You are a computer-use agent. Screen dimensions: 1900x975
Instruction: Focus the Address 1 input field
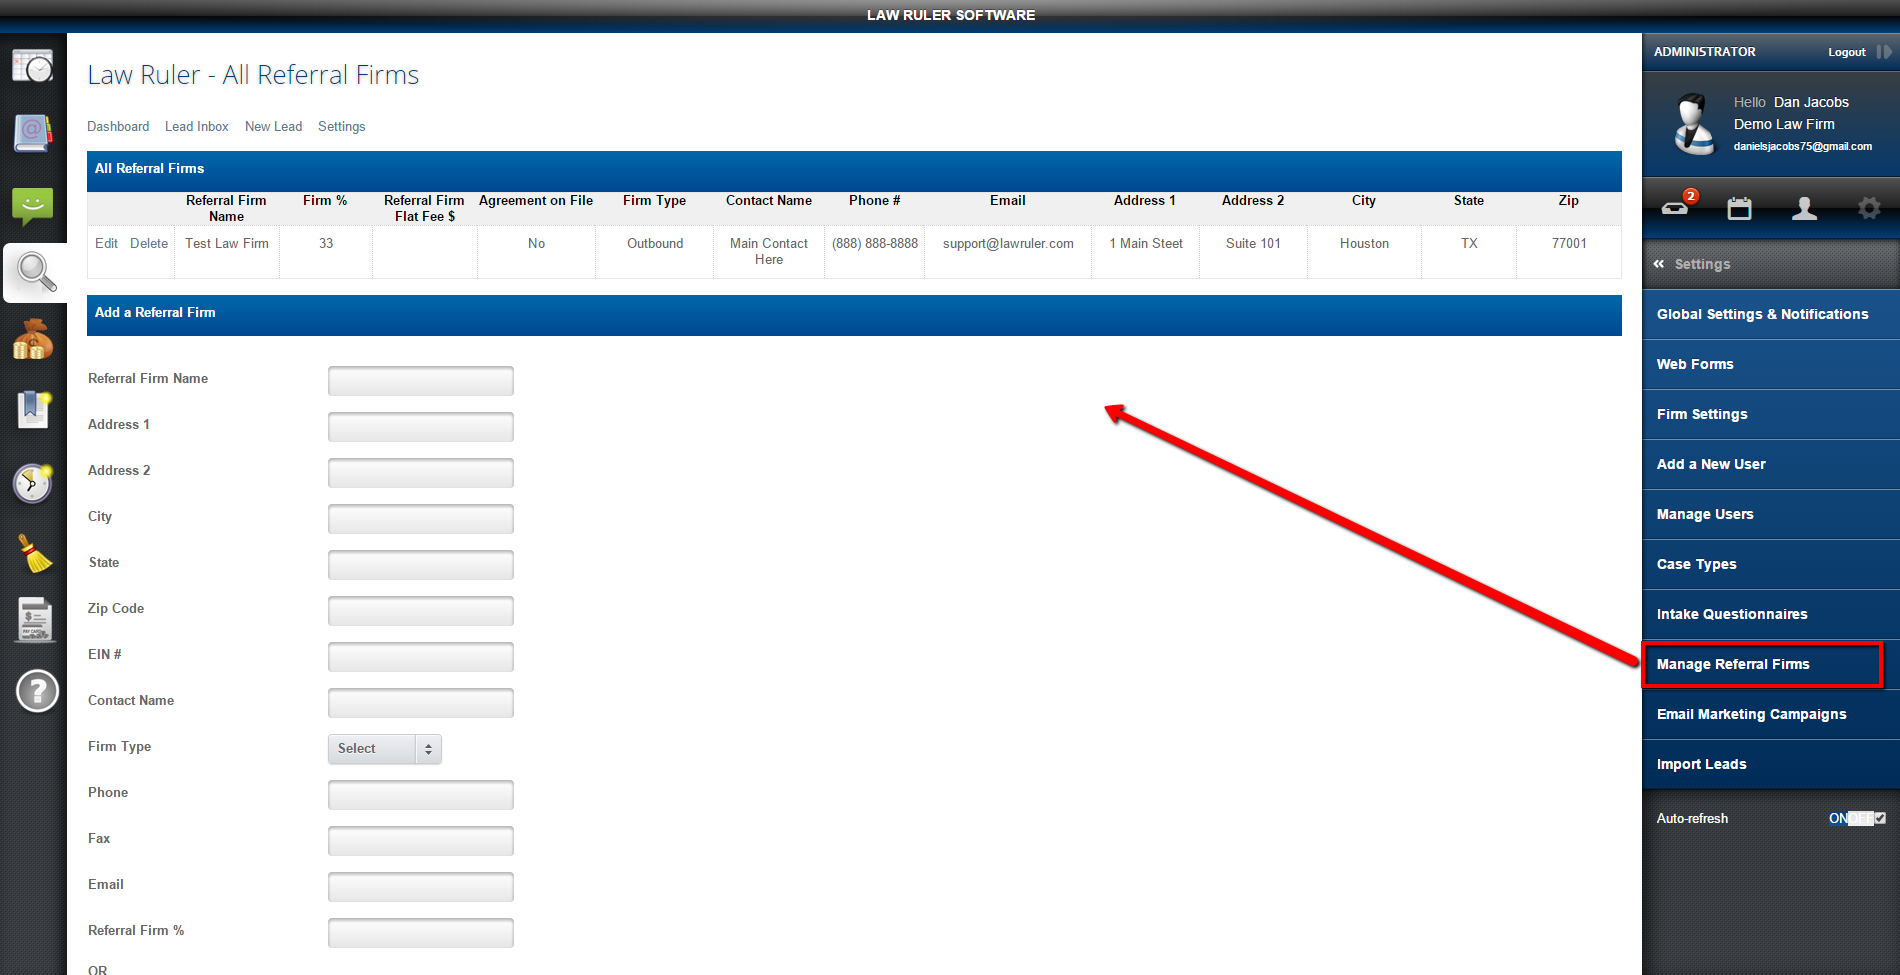point(421,427)
